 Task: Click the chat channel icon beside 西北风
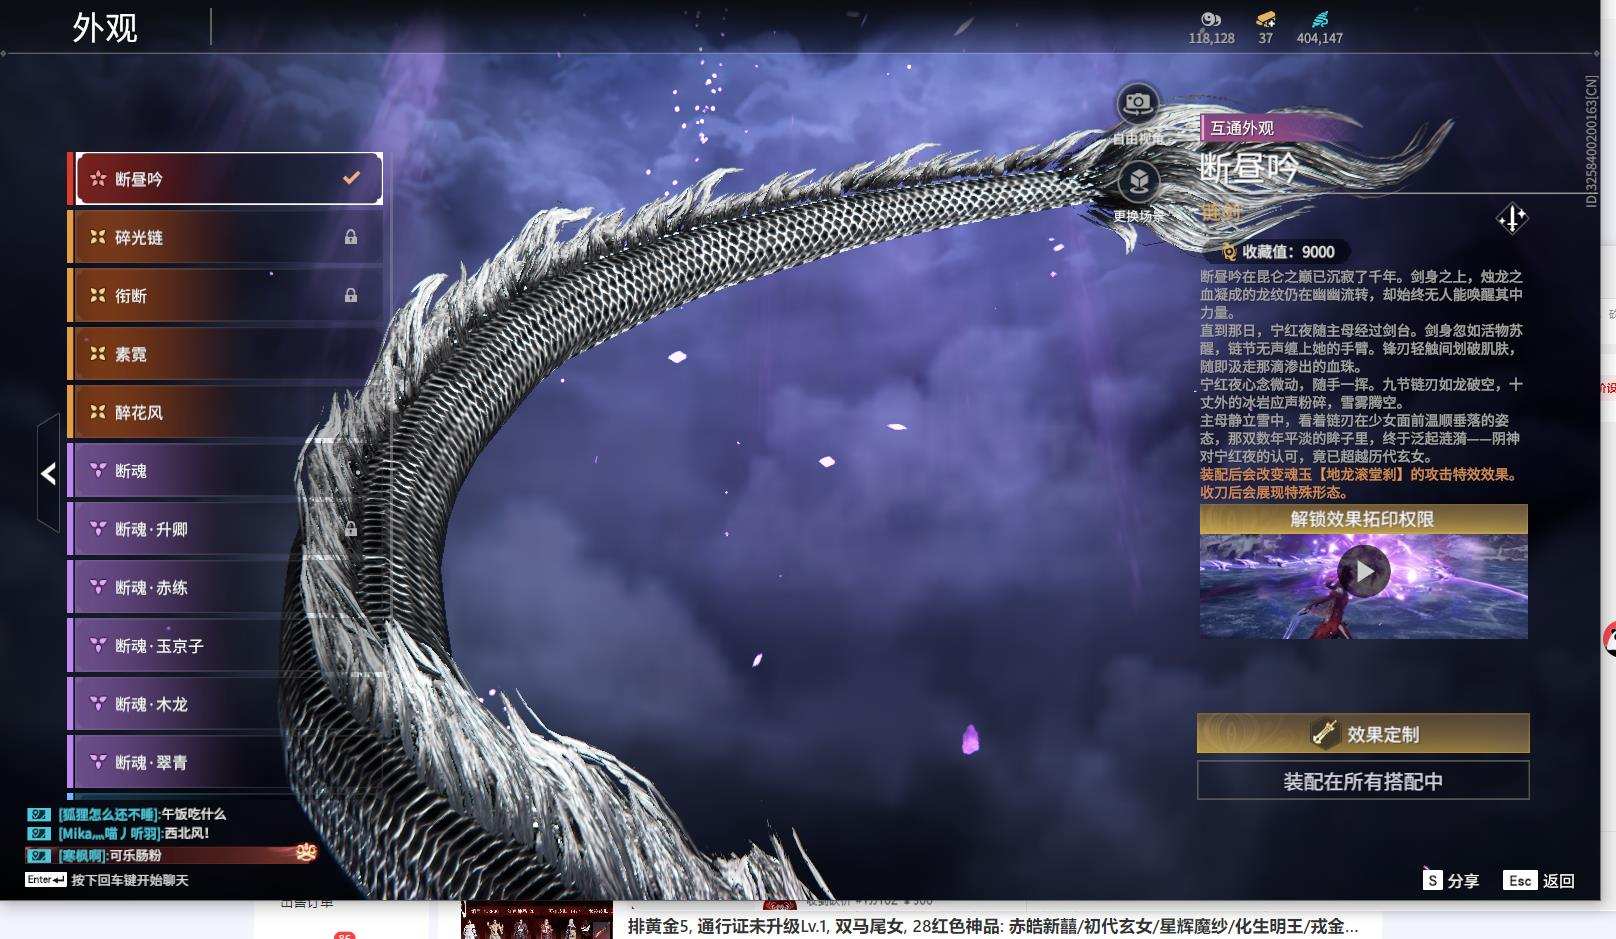tap(38, 833)
